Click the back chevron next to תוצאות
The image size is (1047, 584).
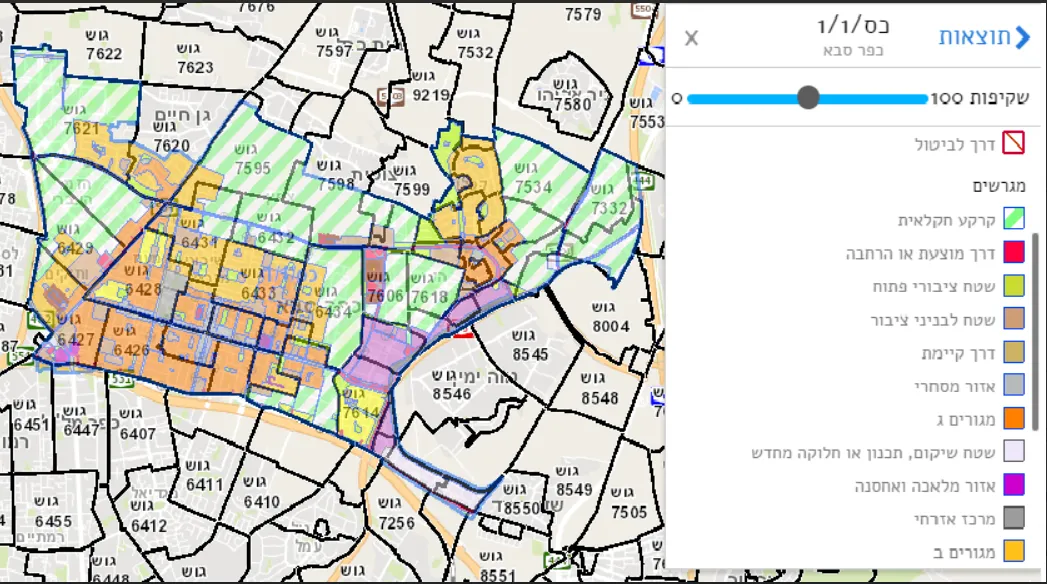tap(1022, 38)
